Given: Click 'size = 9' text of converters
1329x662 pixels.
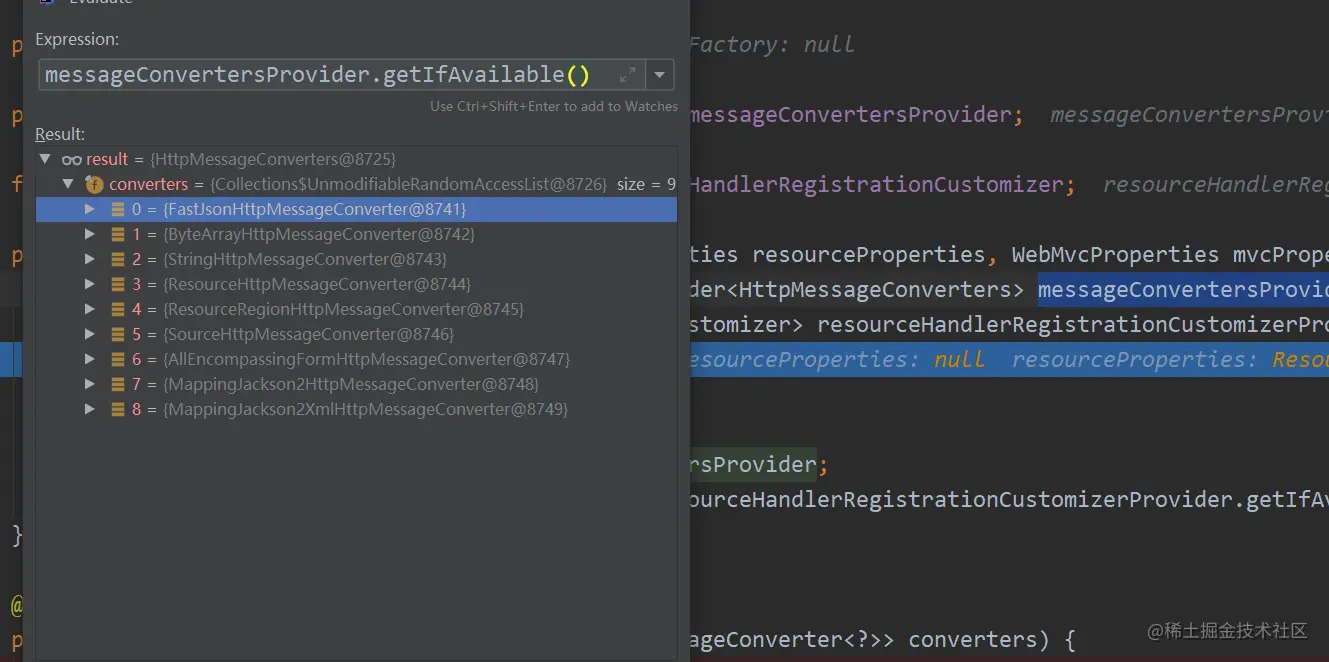Looking at the screenshot, I should click(x=647, y=184).
